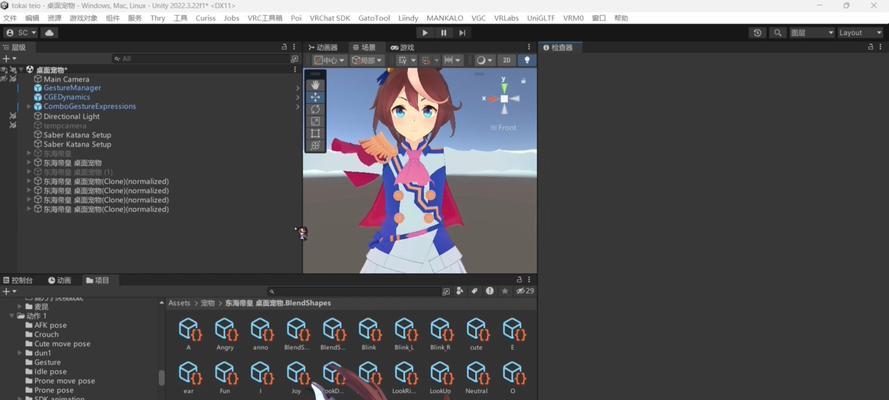Click the hierarchy search scene picker icon
The image size is (889, 400).
pos(294,58)
